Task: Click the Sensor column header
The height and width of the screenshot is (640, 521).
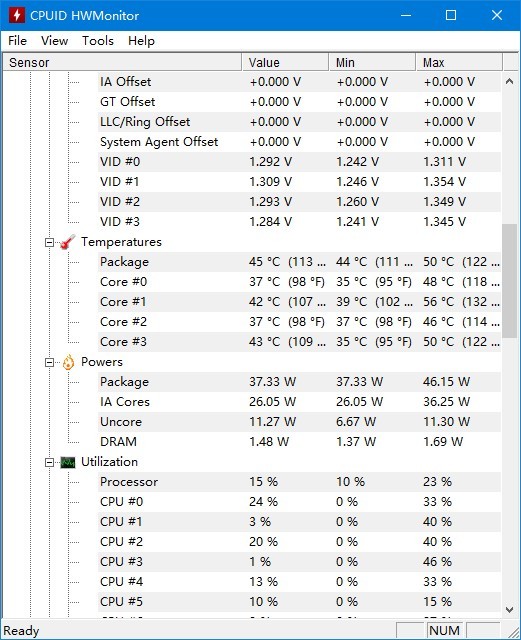Action: point(122,62)
